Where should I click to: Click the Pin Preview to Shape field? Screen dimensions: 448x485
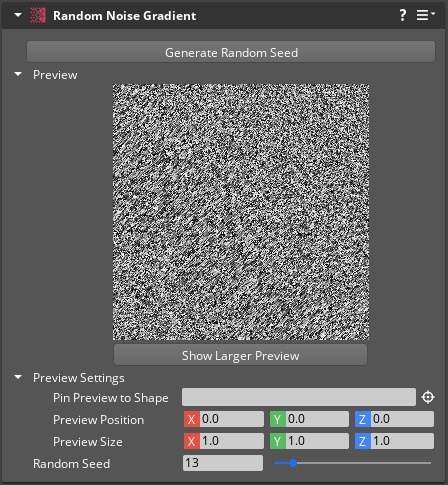[x=299, y=397]
